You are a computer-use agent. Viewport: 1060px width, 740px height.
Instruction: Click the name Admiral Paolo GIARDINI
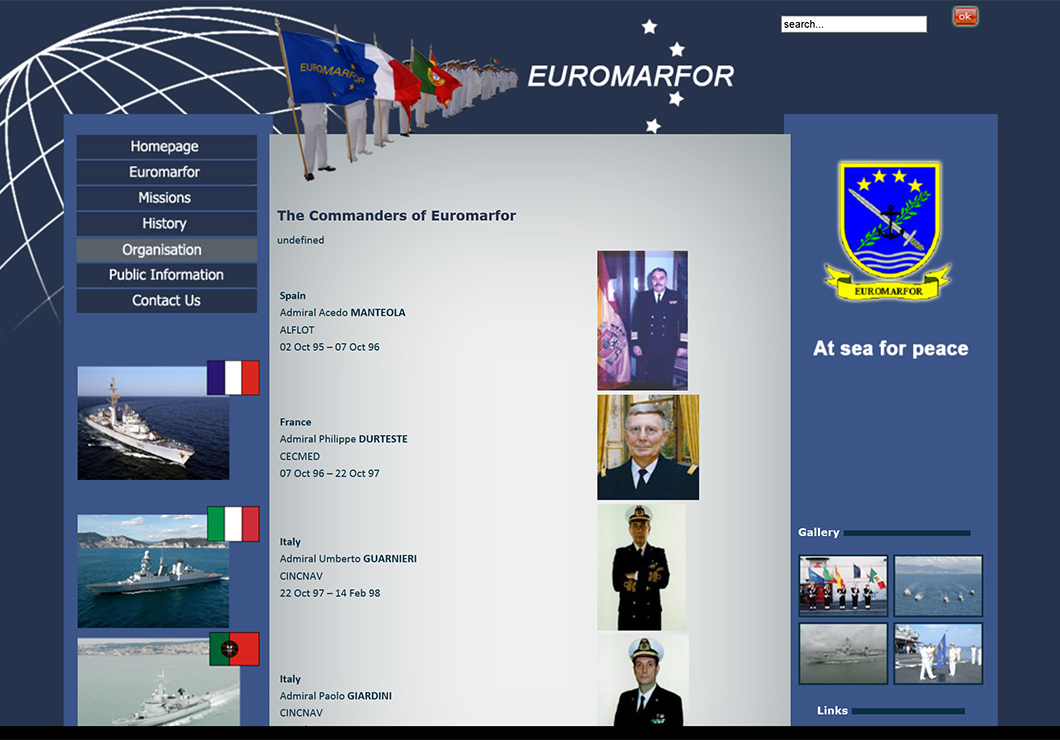(336, 696)
